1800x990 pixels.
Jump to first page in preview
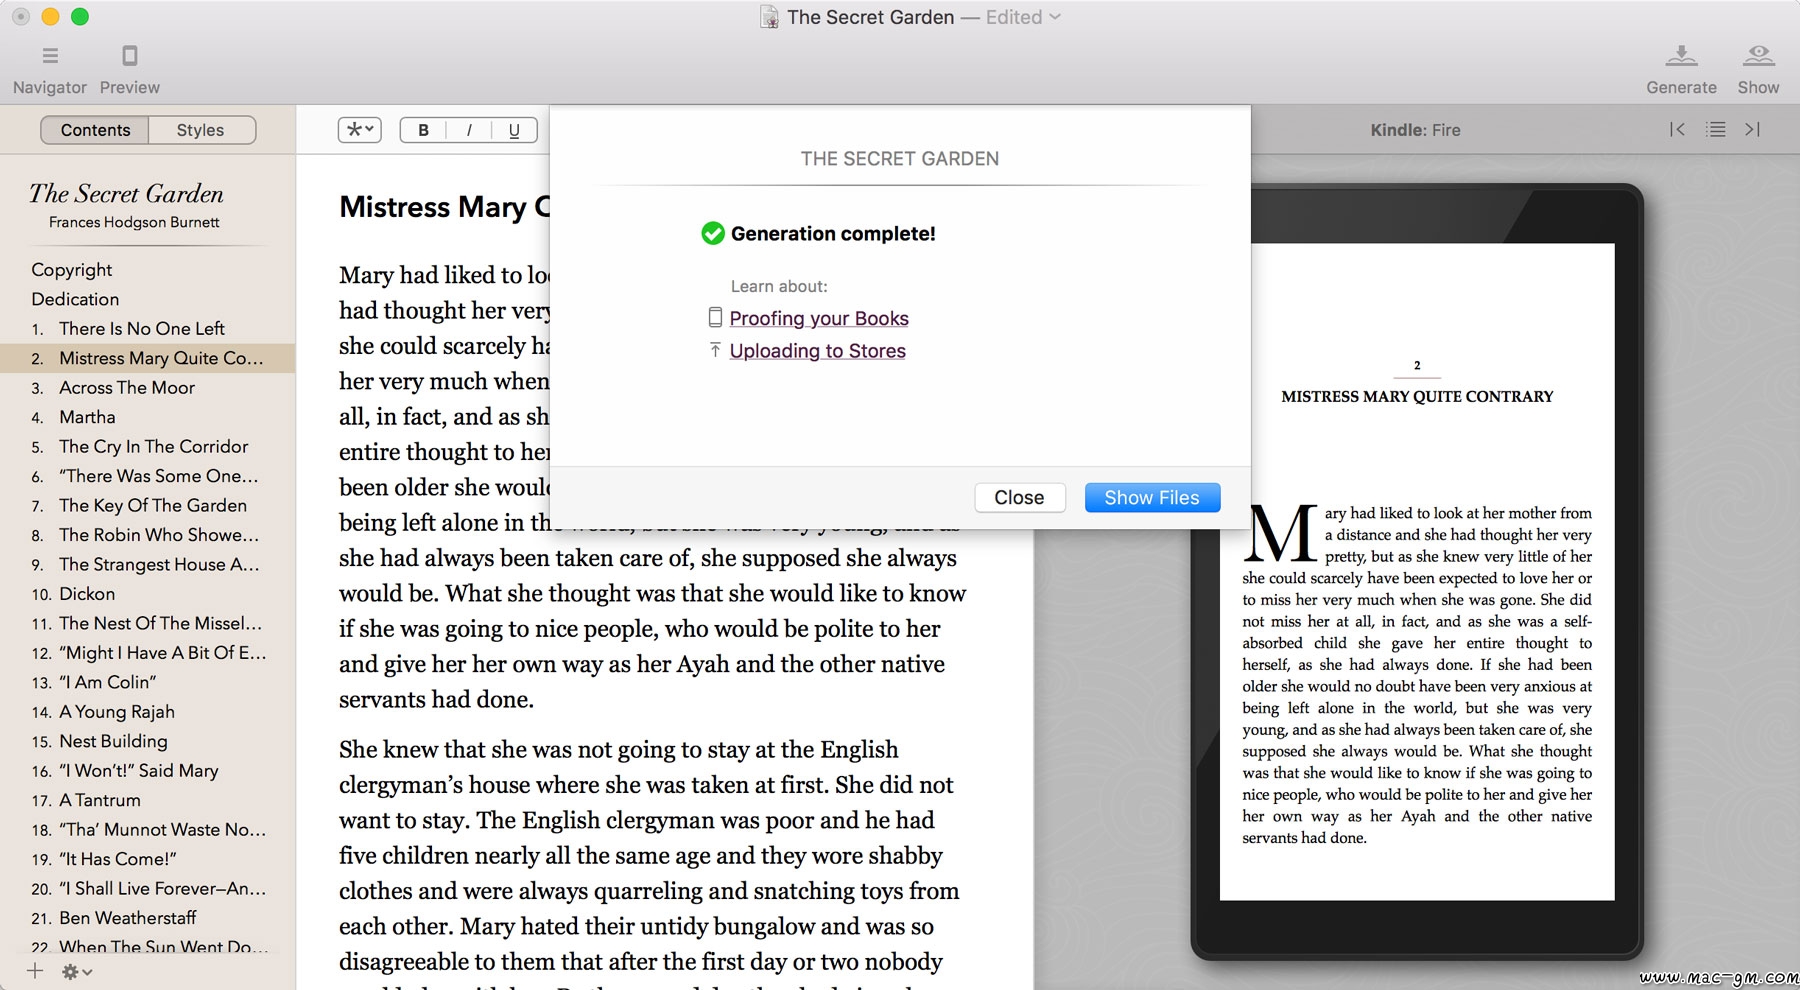(x=1677, y=129)
